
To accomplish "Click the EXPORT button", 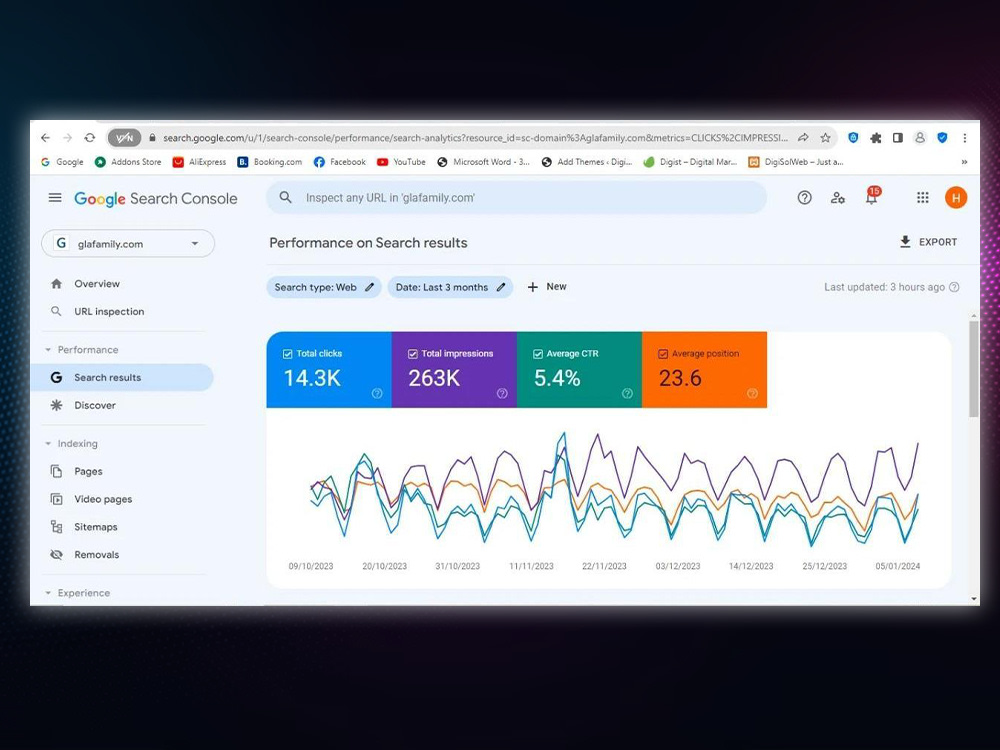I will [928, 242].
